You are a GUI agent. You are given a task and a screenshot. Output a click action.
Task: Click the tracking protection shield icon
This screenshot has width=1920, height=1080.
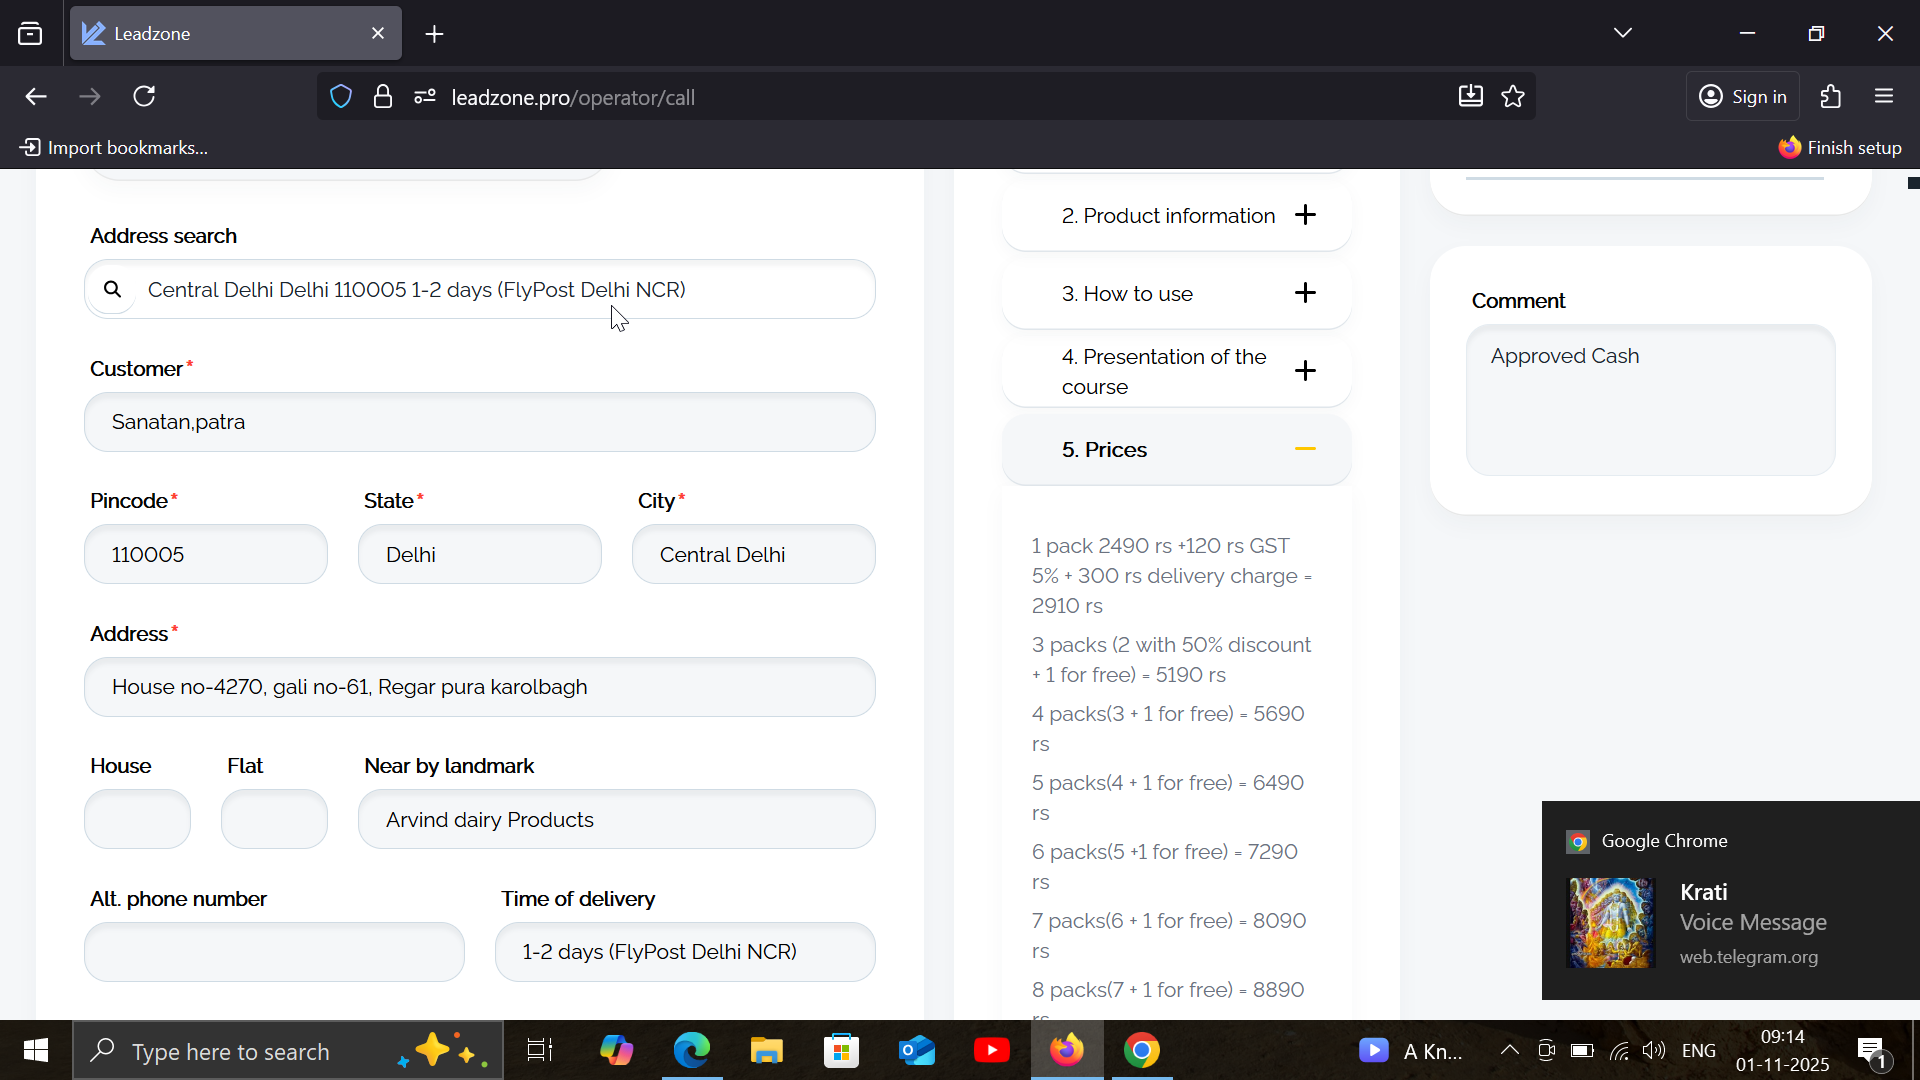pos(341,97)
